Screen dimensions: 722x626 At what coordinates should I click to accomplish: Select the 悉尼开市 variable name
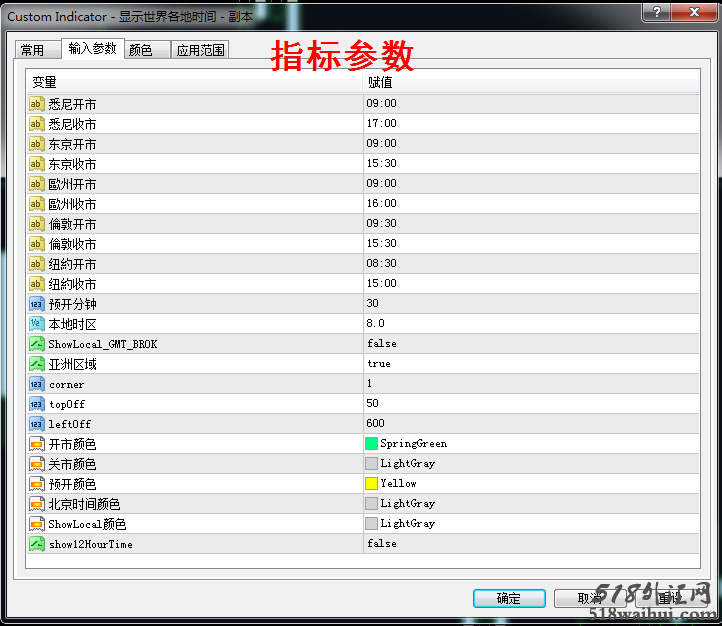pyautogui.click(x=72, y=104)
